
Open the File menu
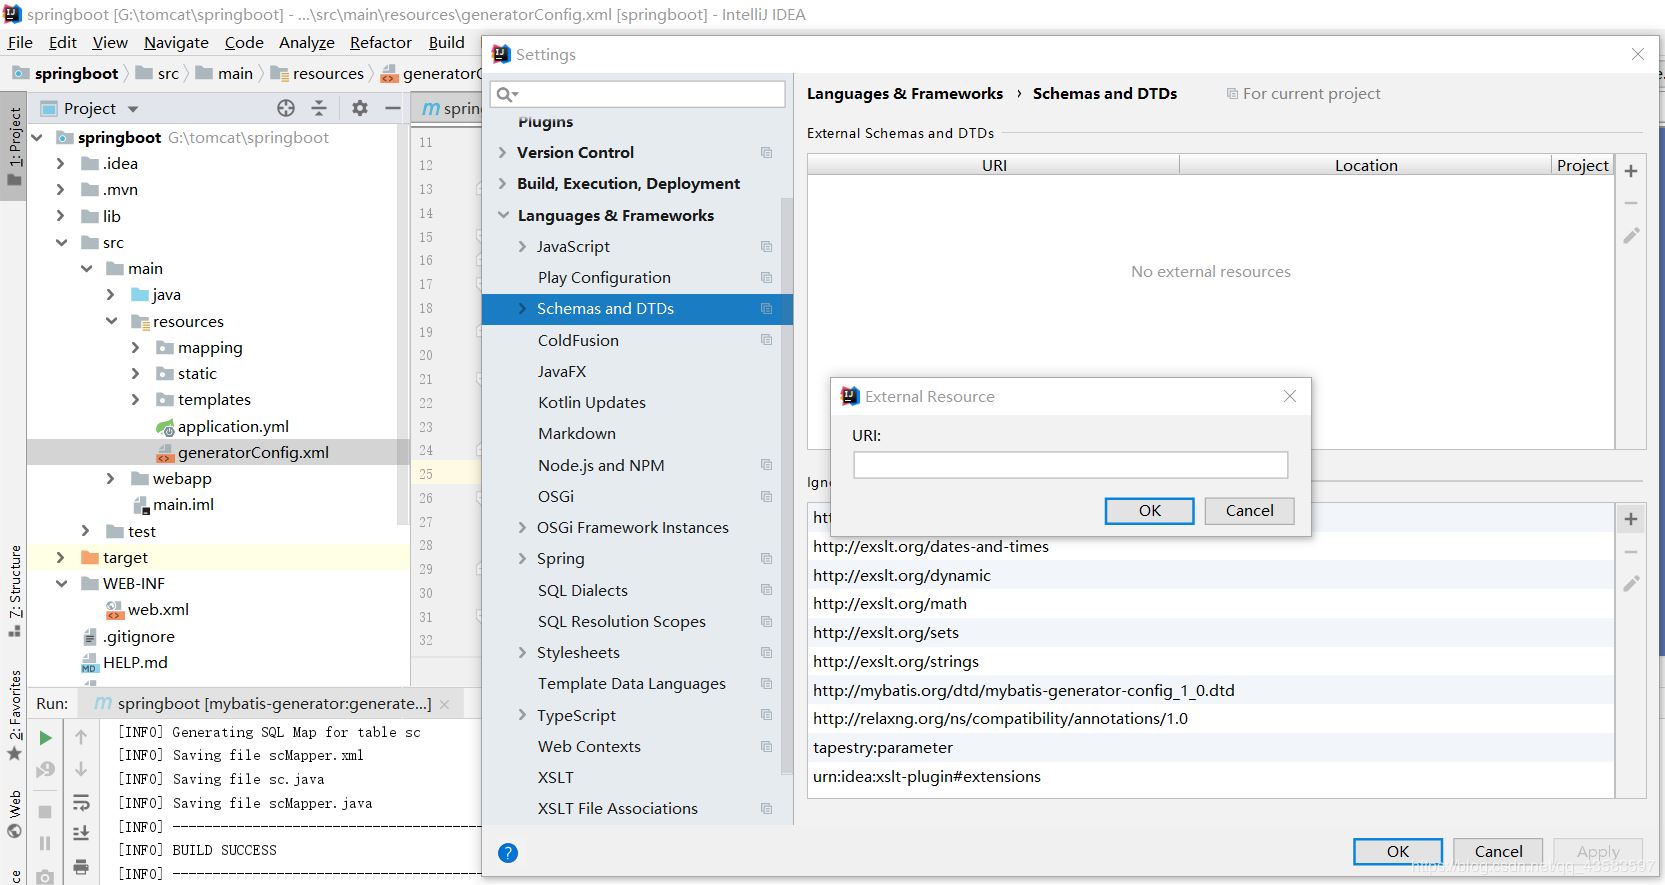[20, 42]
